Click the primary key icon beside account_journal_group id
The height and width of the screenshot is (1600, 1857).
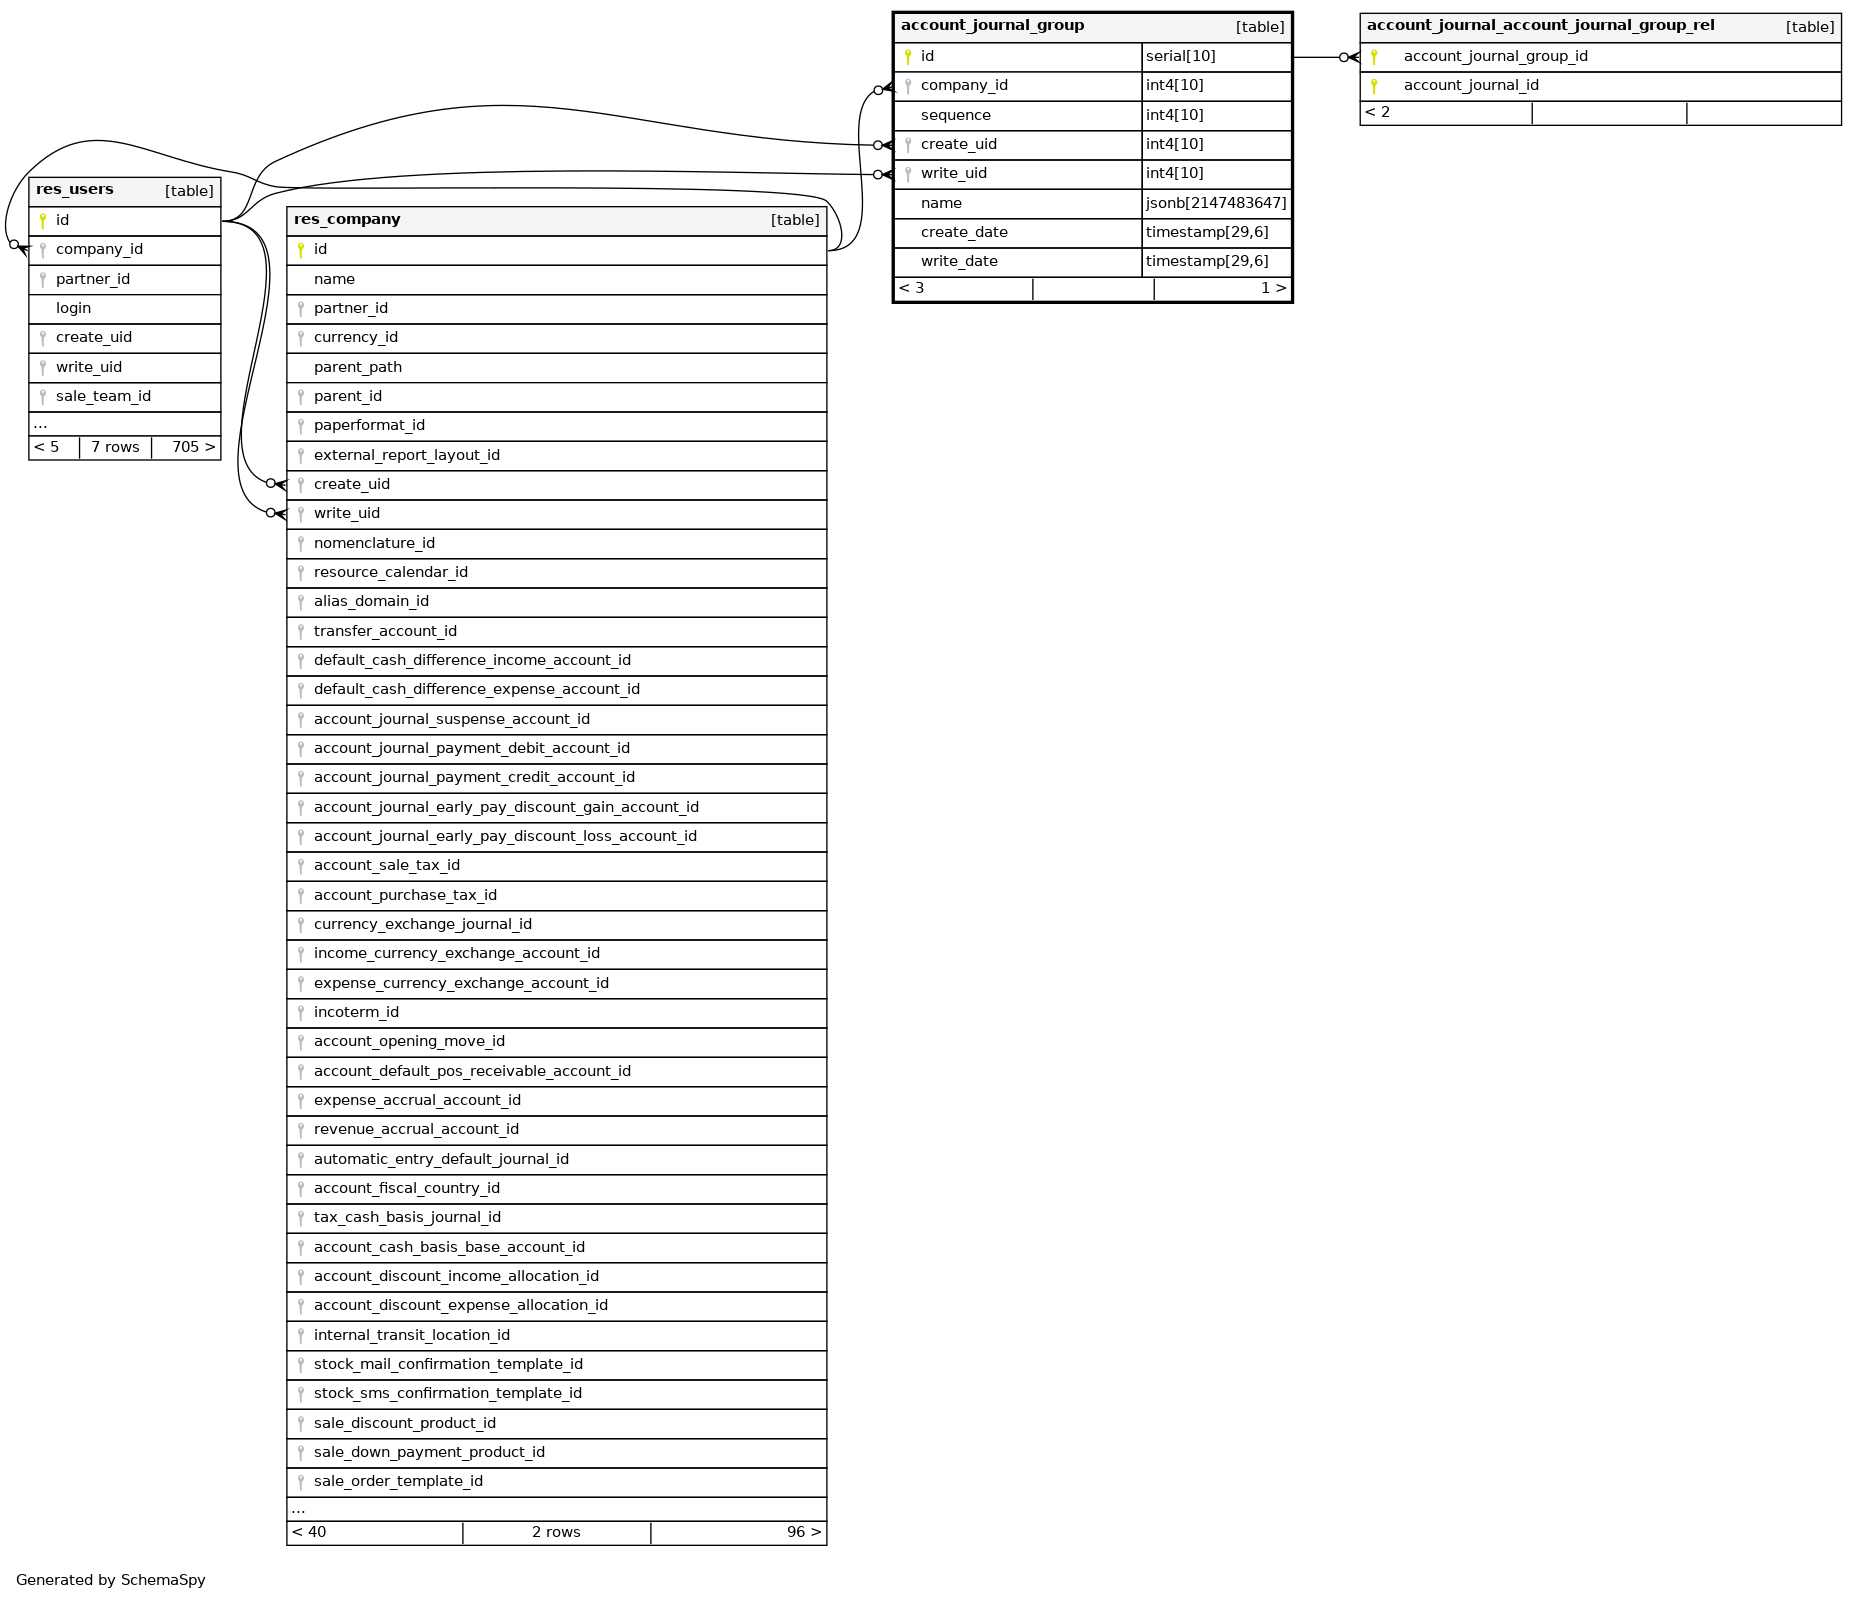coord(907,57)
